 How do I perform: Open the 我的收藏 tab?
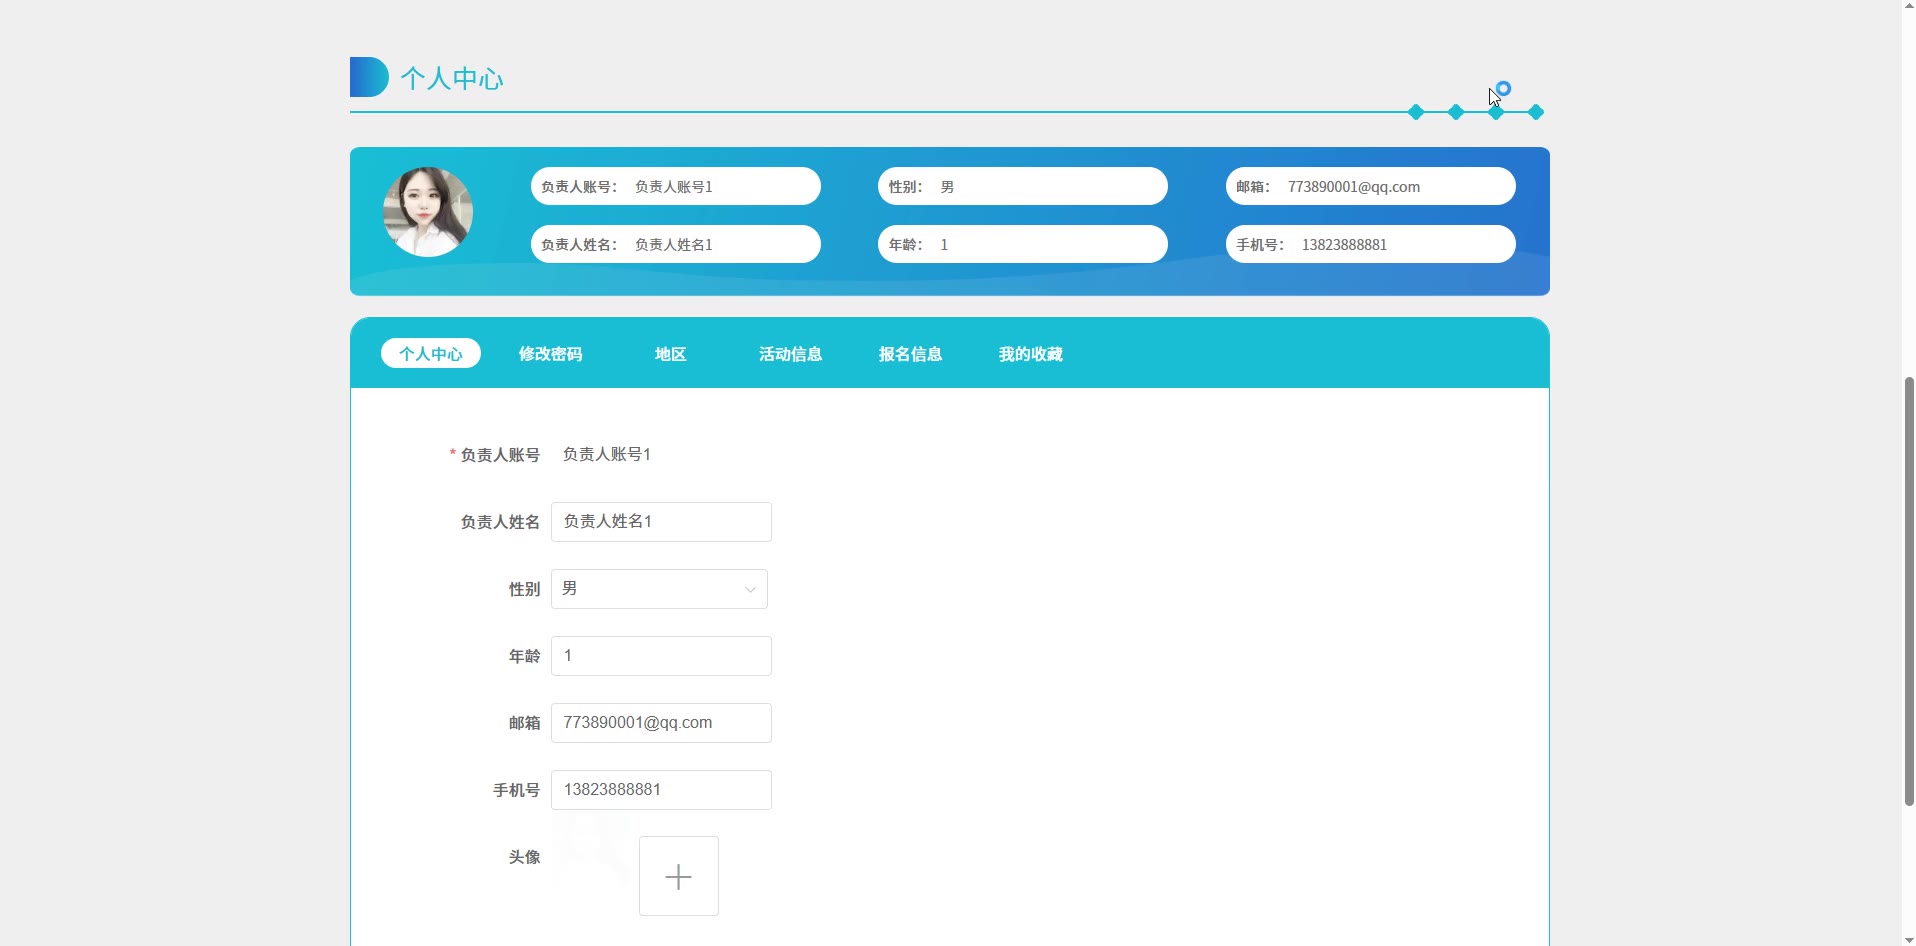tap(1030, 354)
